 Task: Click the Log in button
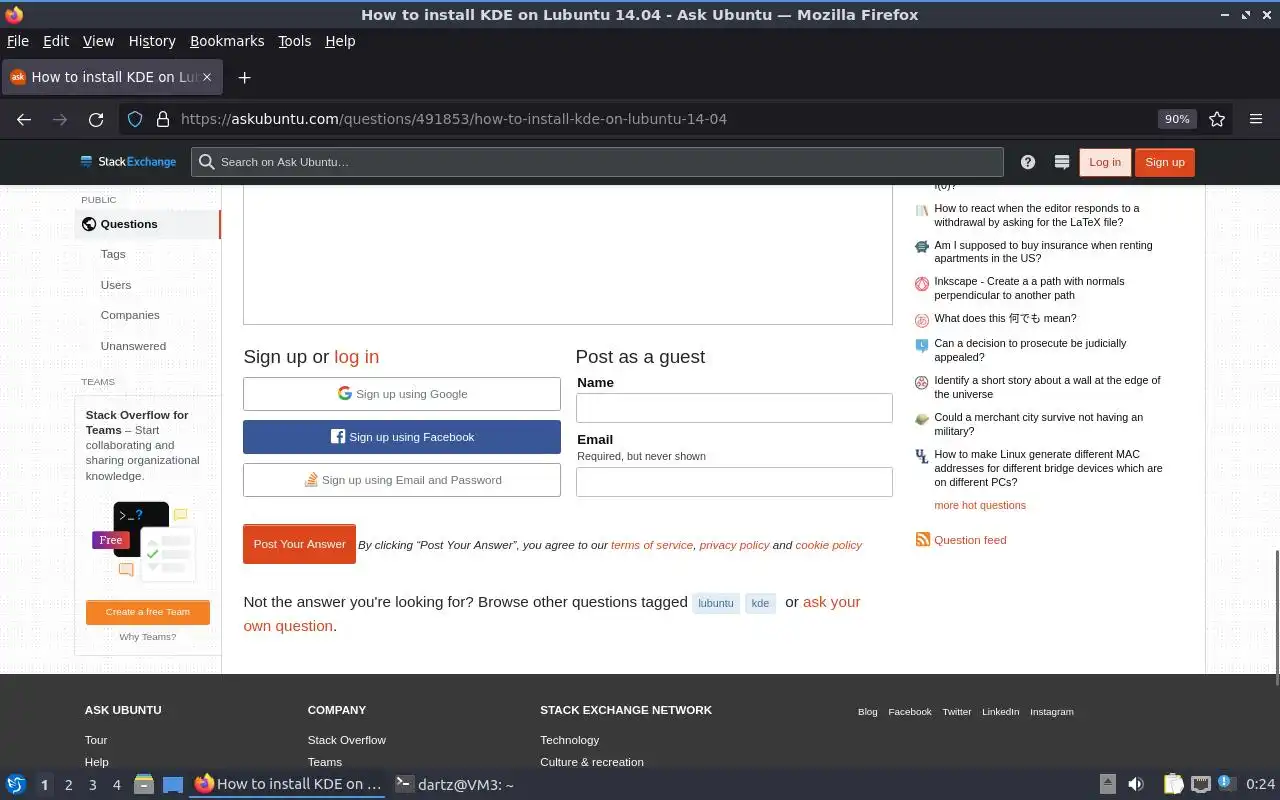point(1105,162)
